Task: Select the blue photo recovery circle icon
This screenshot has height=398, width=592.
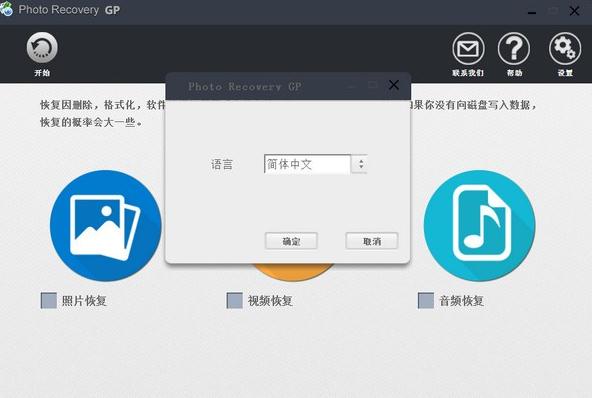Action: 106,226
